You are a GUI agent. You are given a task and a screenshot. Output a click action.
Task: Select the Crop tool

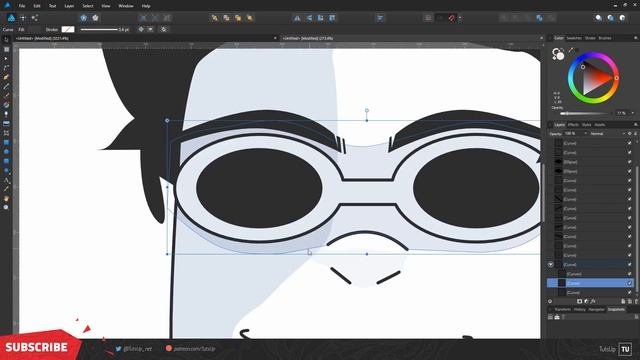click(x=6, y=133)
